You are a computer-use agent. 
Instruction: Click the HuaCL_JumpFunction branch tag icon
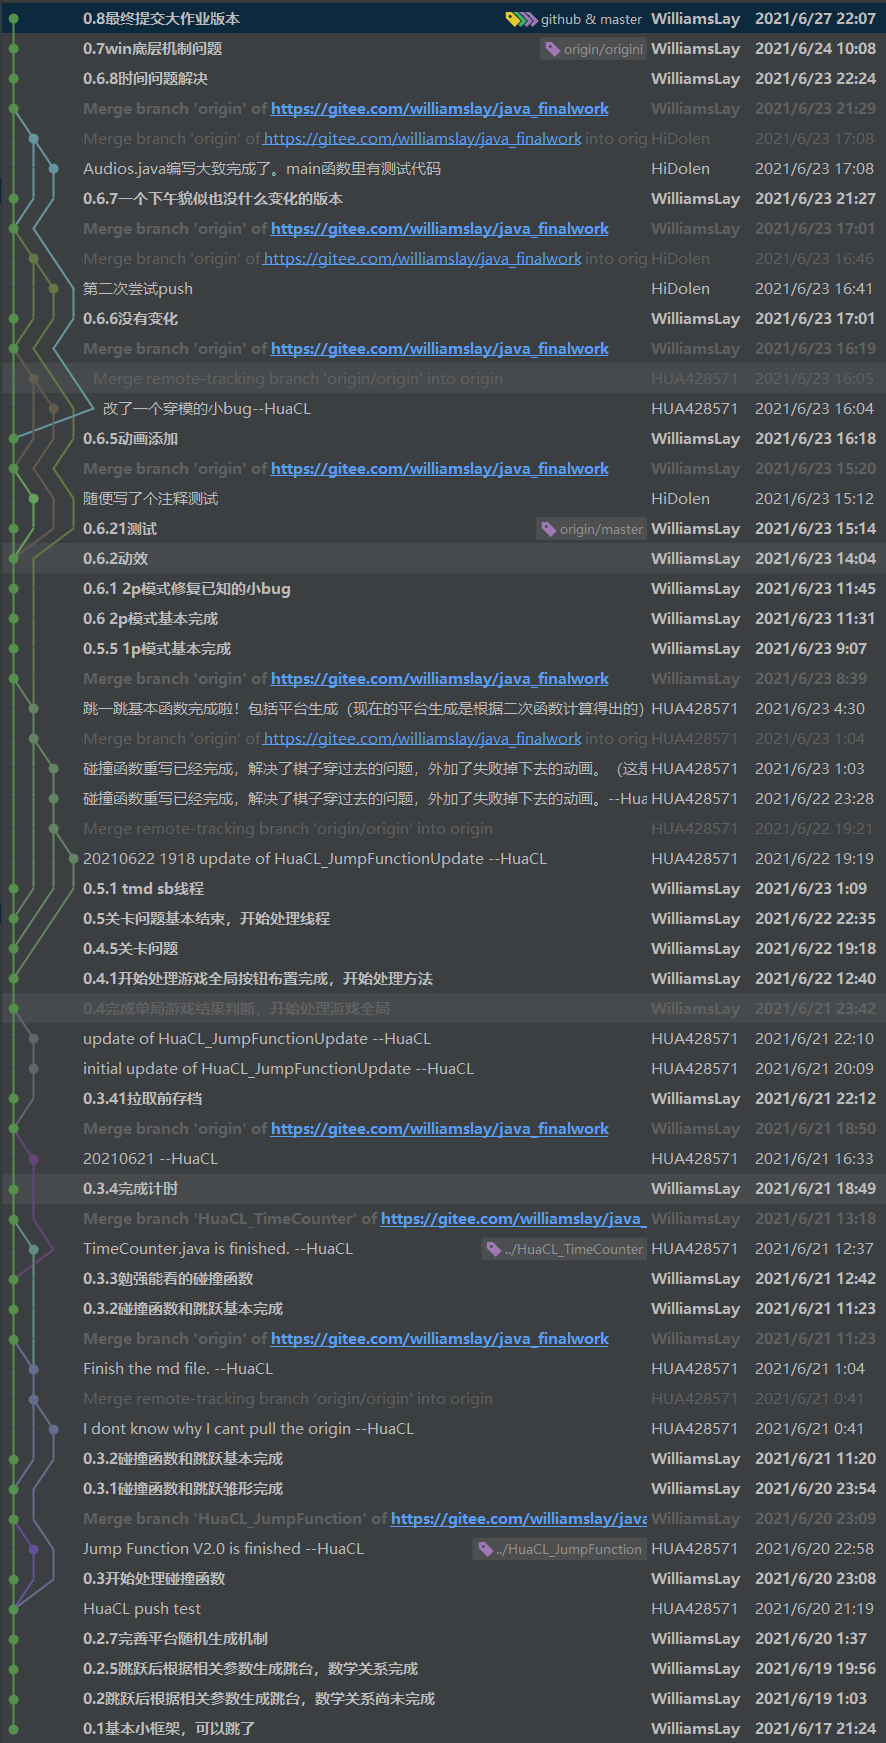[485, 1549]
